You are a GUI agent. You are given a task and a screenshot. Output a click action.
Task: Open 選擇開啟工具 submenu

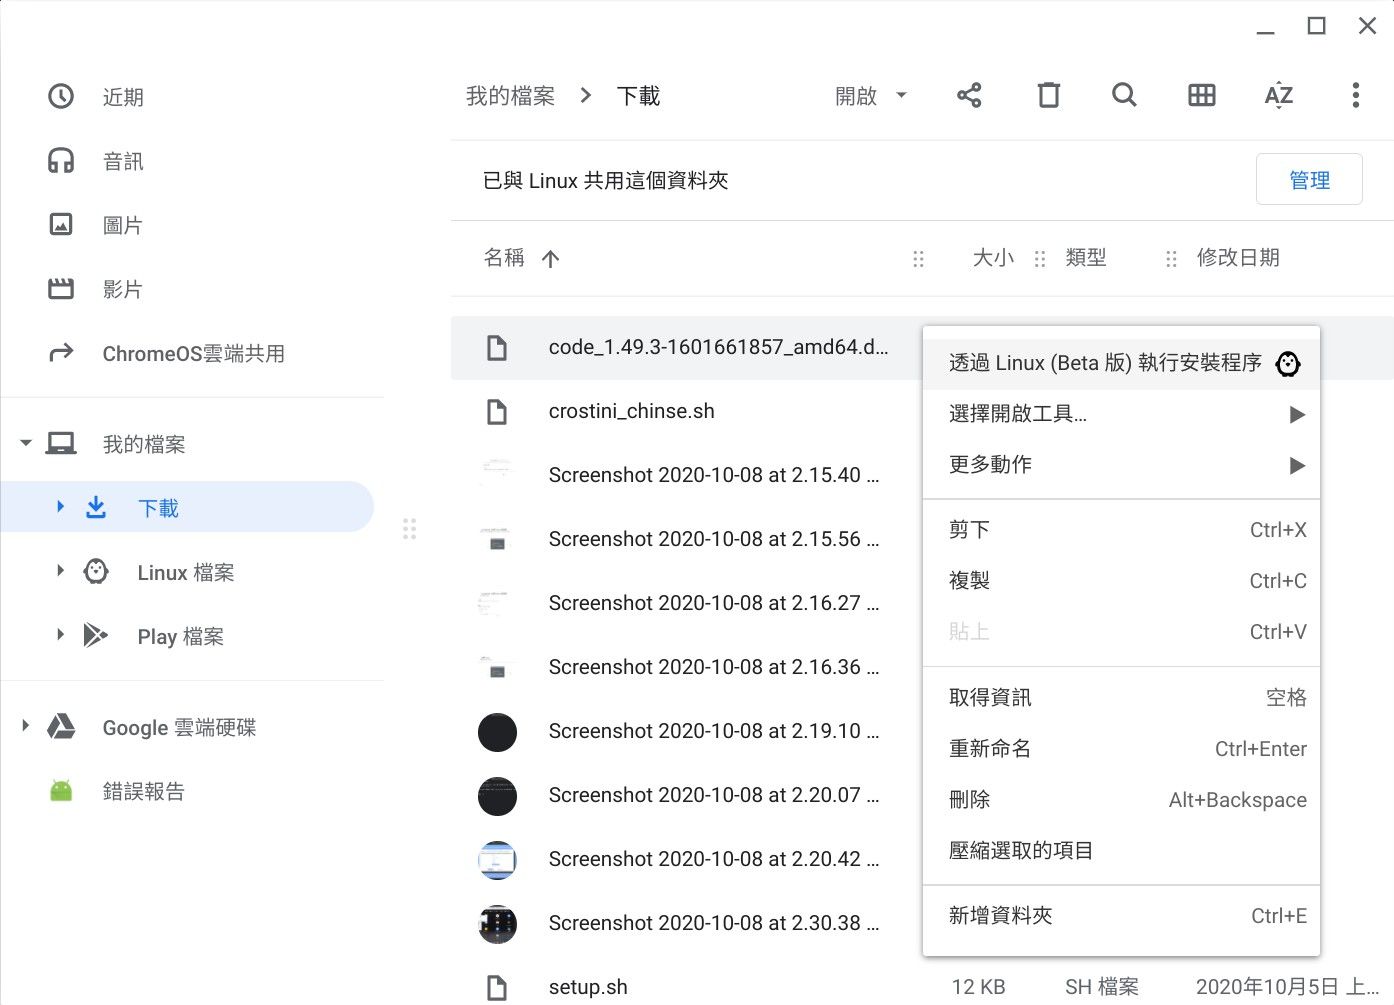coord(1018,414)
